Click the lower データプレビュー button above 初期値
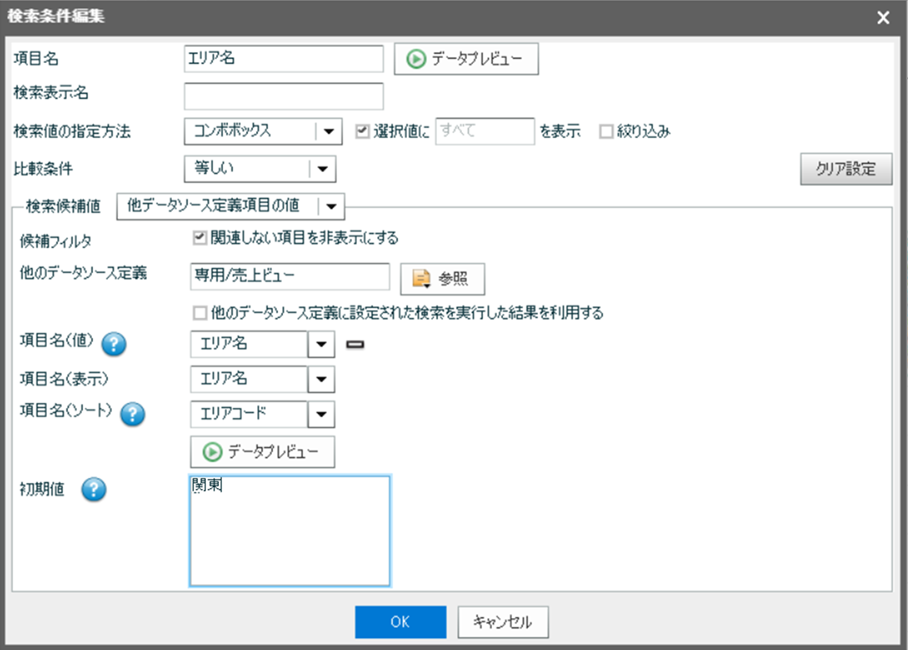908x650 pixels. (x=262, y=452)
